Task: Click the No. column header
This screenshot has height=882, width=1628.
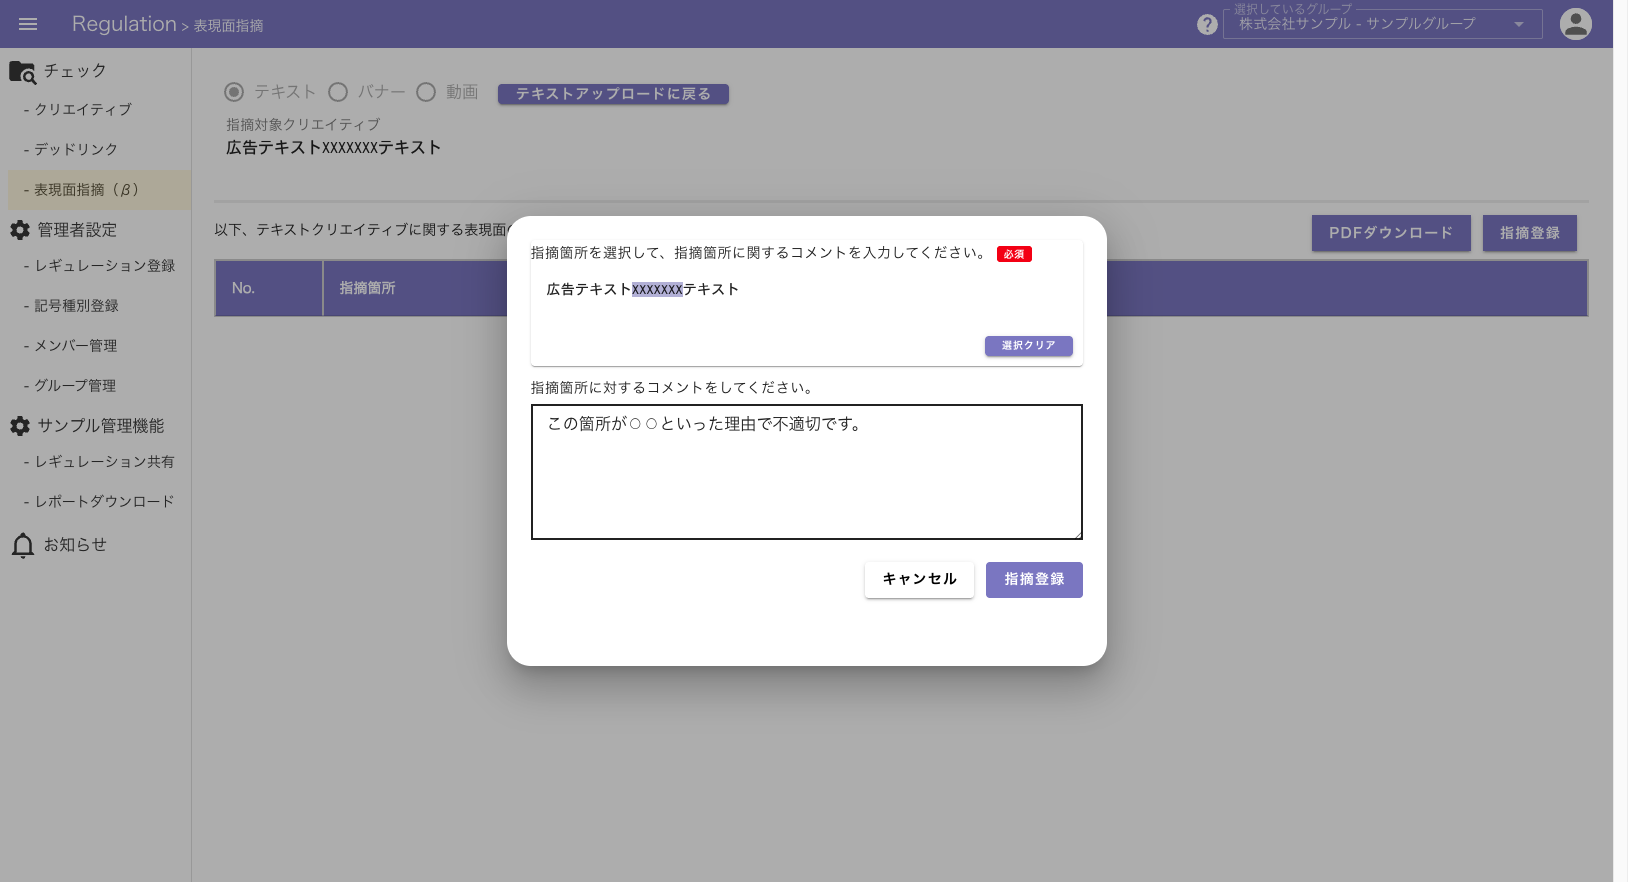Action: point(269,288)
